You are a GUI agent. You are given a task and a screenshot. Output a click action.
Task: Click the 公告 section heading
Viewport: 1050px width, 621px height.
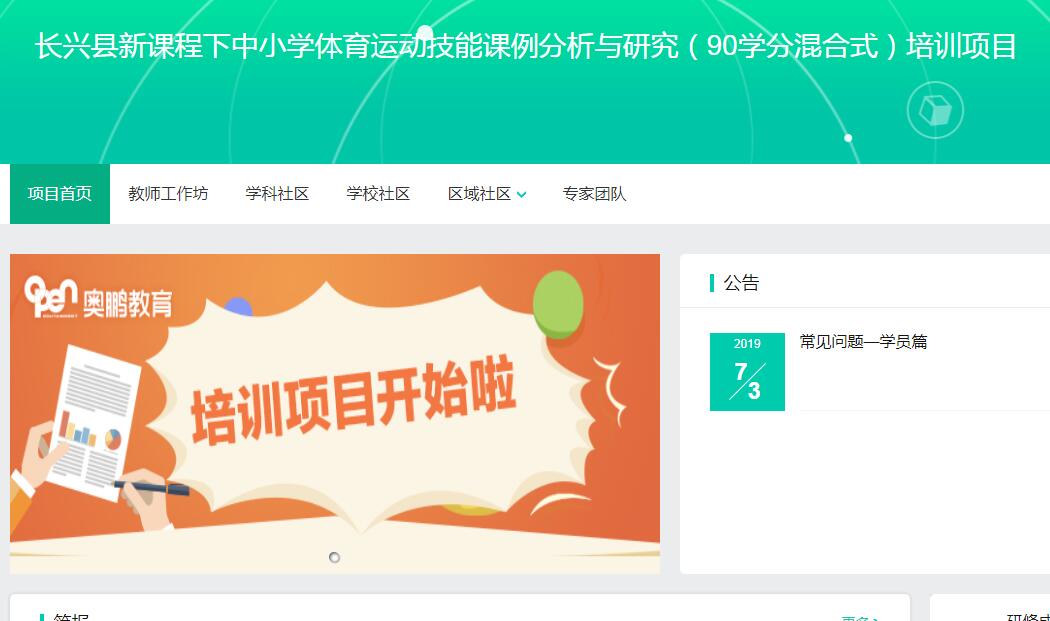pyautogui.click(x=741, y=283)
